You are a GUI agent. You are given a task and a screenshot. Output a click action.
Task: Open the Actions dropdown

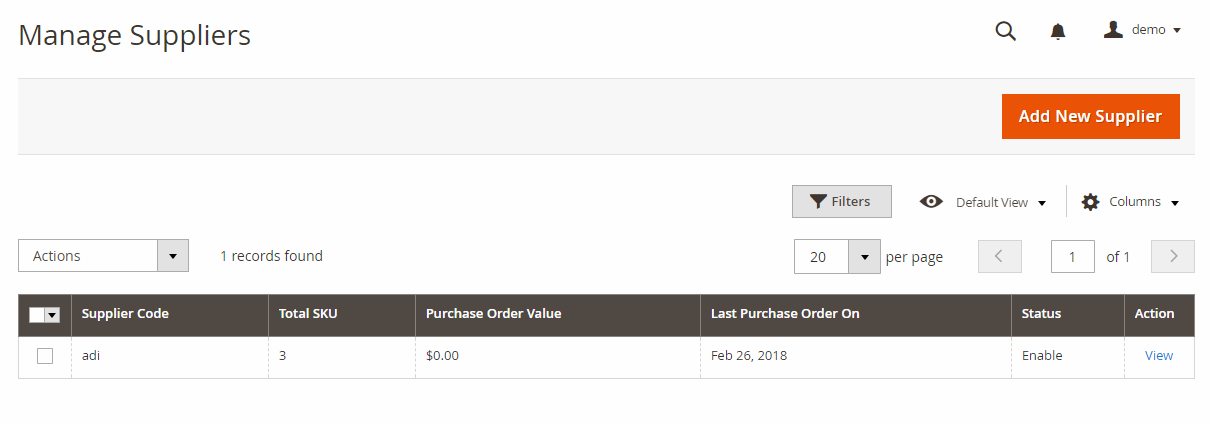[x=104, y=256]
